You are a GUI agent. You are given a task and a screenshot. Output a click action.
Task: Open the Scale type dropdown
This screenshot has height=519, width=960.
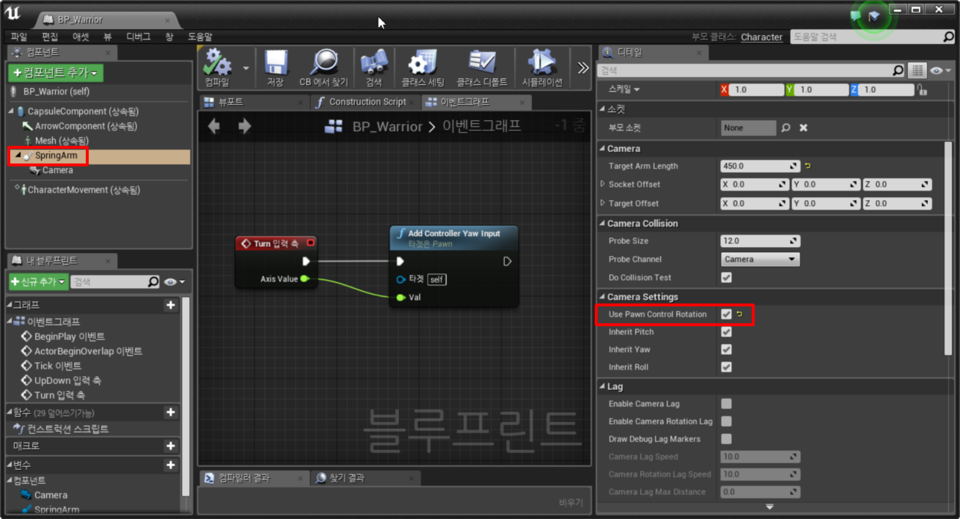pyautogui.click(x=624, y=89)
